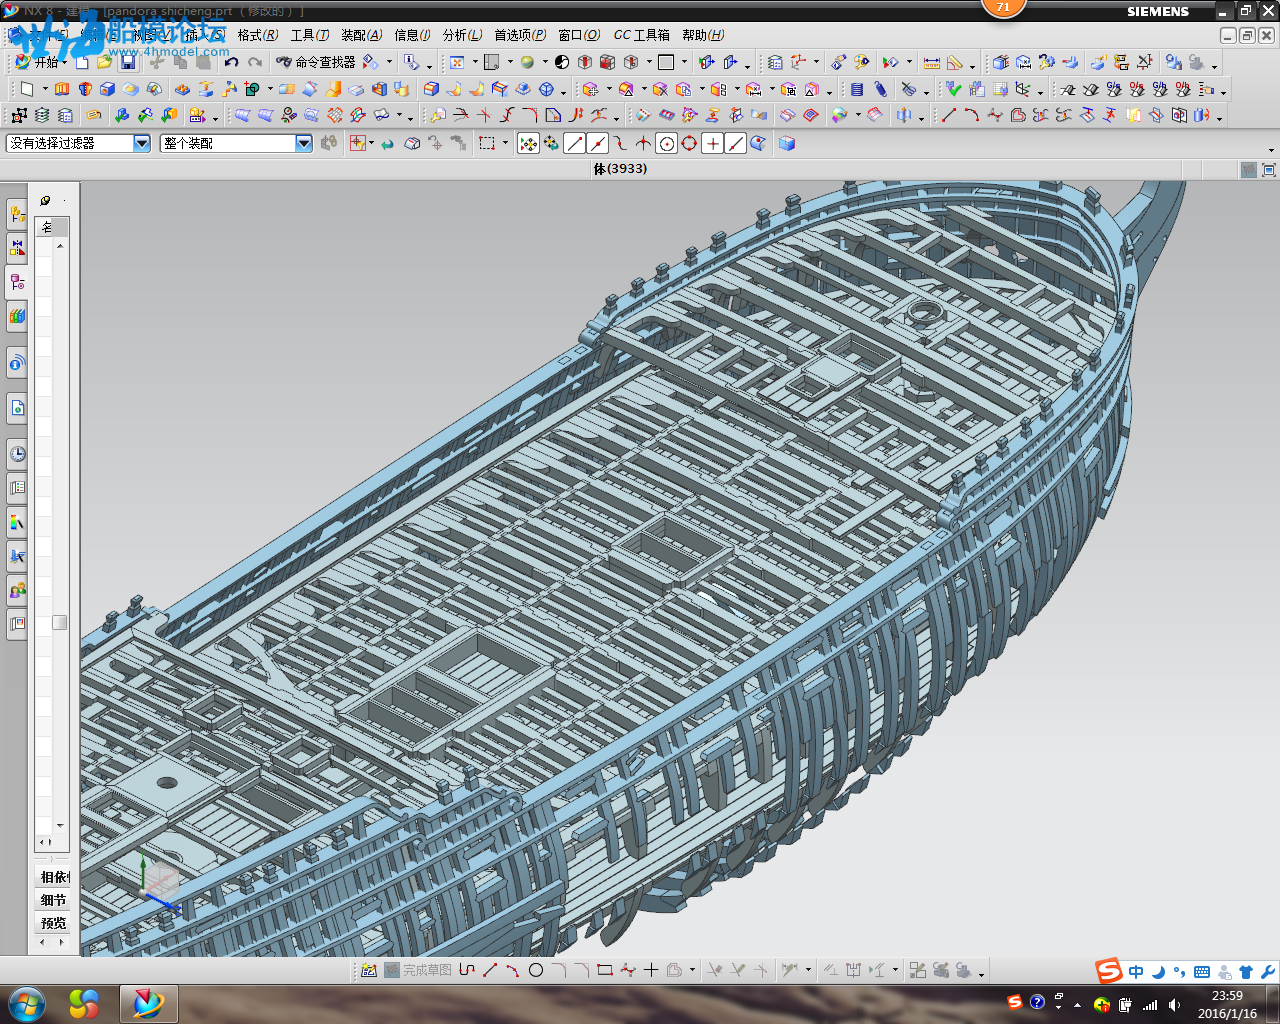The height and width of the screenshot is (1024, 1280).
Task: Toggle existing point snap (plus icon)
Action: coord(712,143)
